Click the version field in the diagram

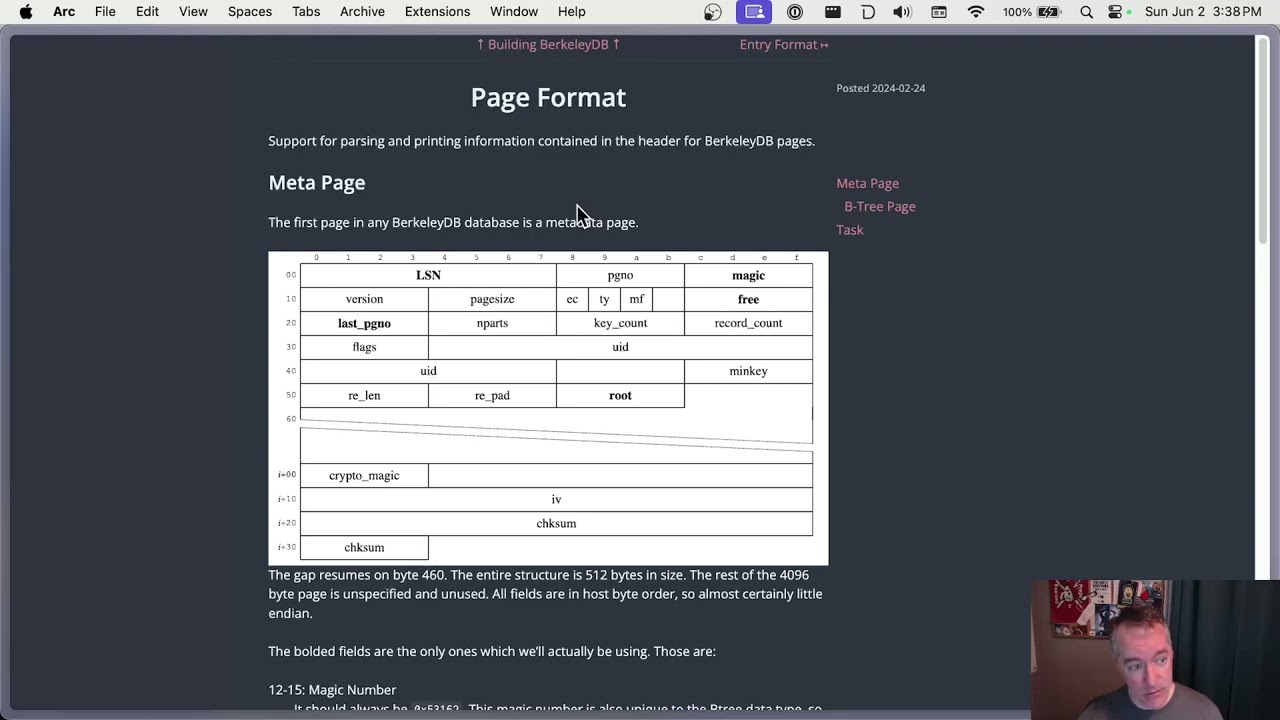pos(364,299)
